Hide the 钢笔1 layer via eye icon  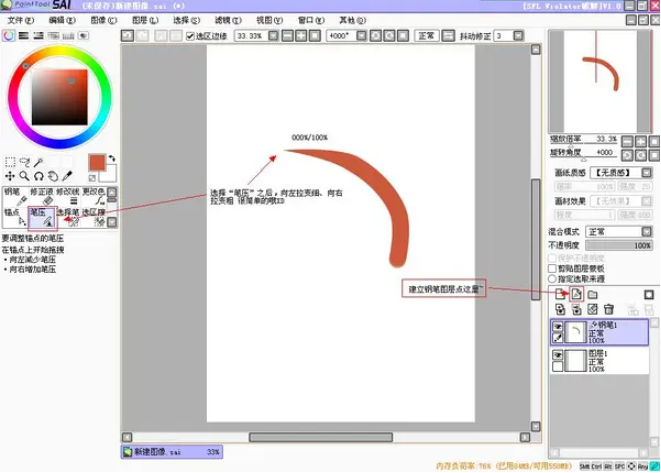pos(557,327)
